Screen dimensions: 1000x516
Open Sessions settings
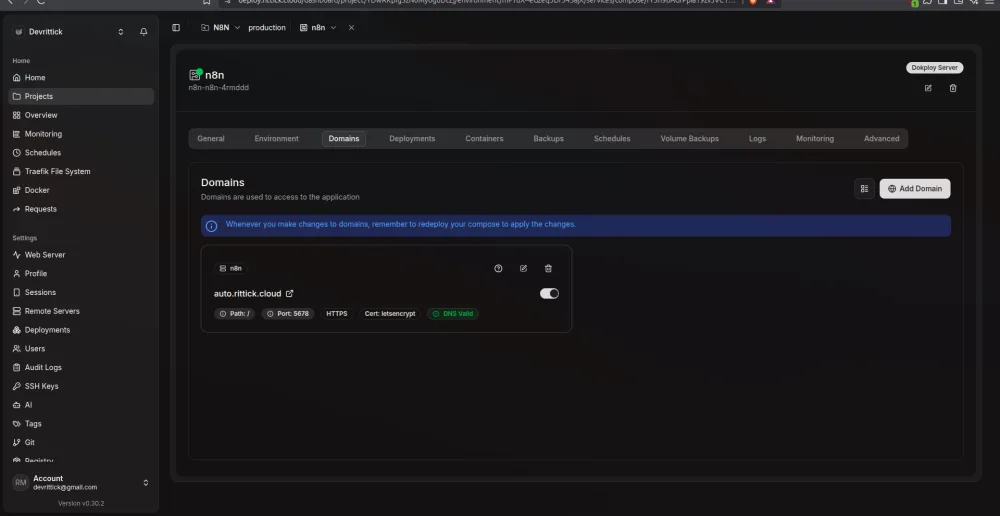81,293
